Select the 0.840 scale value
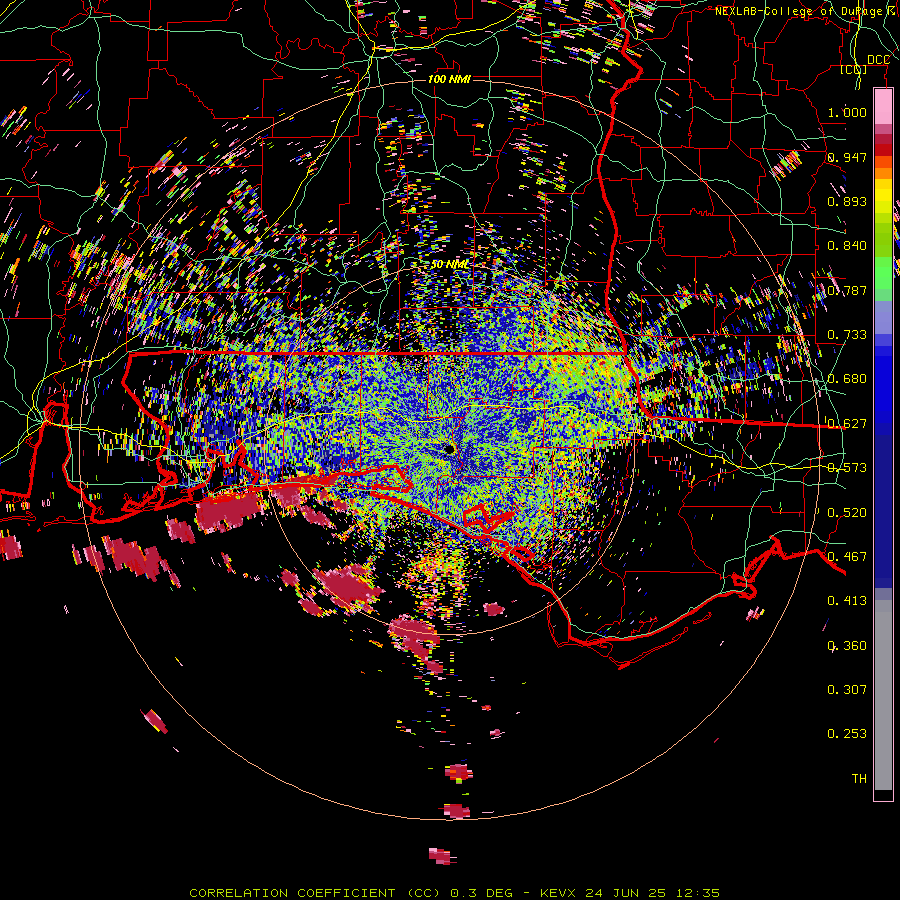 847,246
